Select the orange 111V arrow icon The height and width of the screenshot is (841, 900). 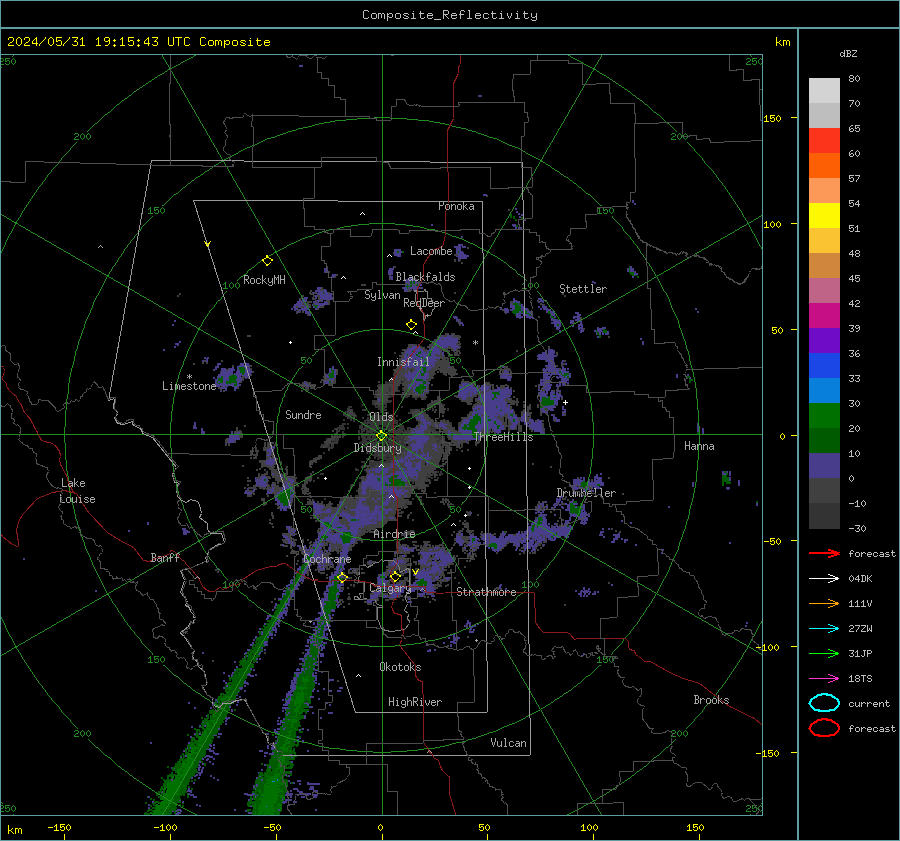(824, 603)
